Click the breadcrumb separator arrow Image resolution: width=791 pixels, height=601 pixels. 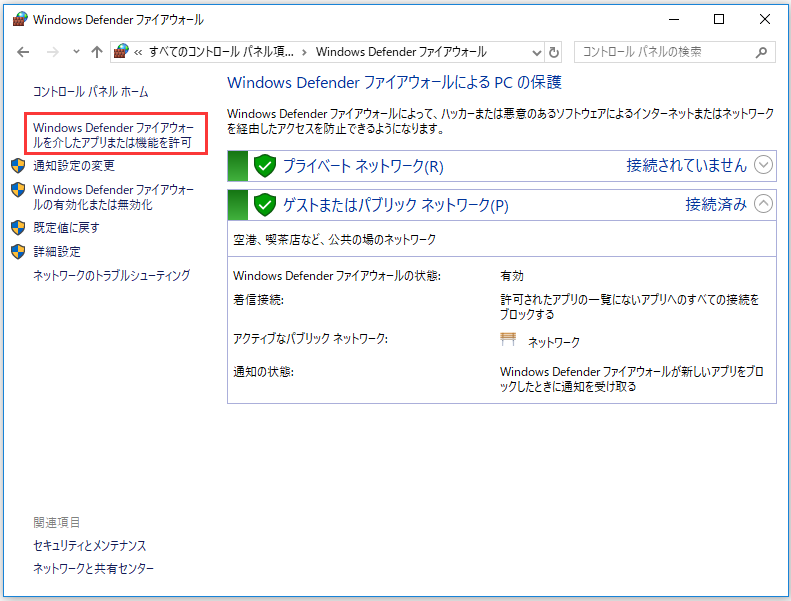304,52
